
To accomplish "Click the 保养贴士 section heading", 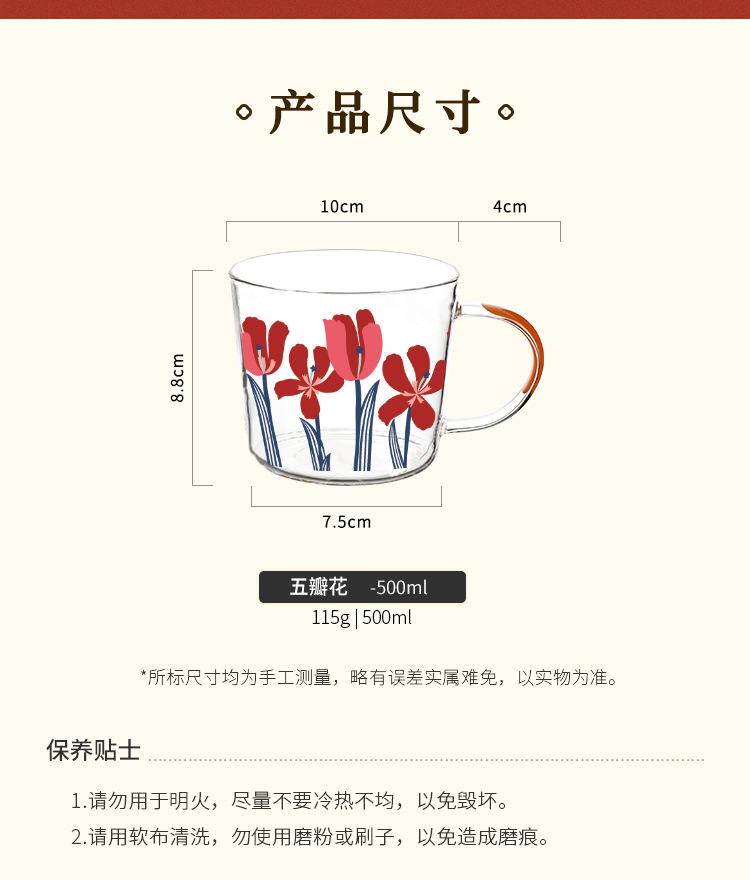I will 93,750.
